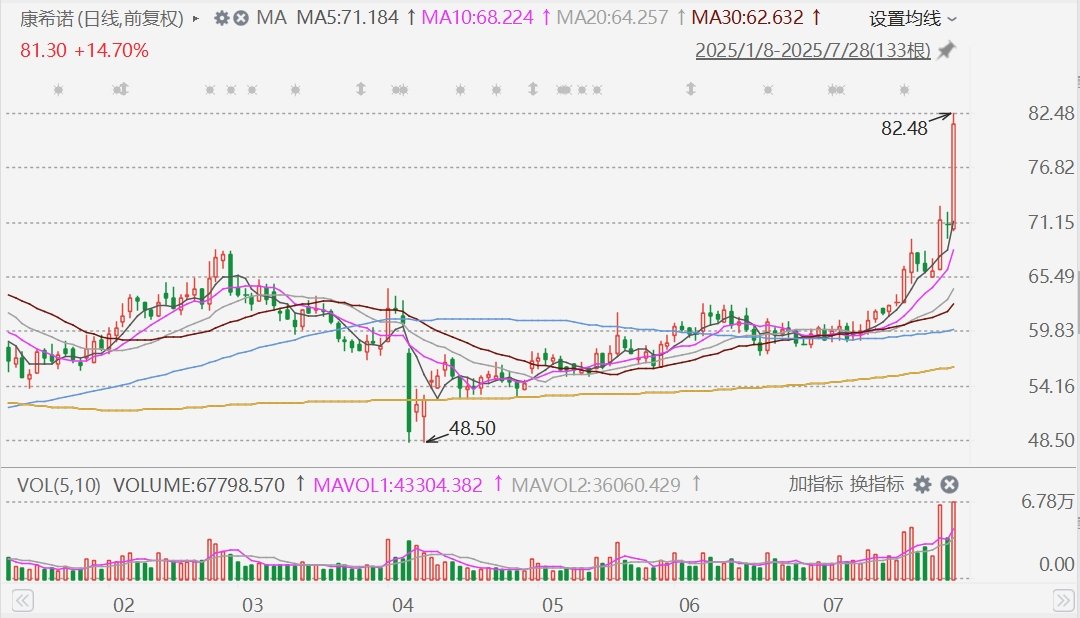Click the MAVOL1:43304.382 value

coord(397,485)
